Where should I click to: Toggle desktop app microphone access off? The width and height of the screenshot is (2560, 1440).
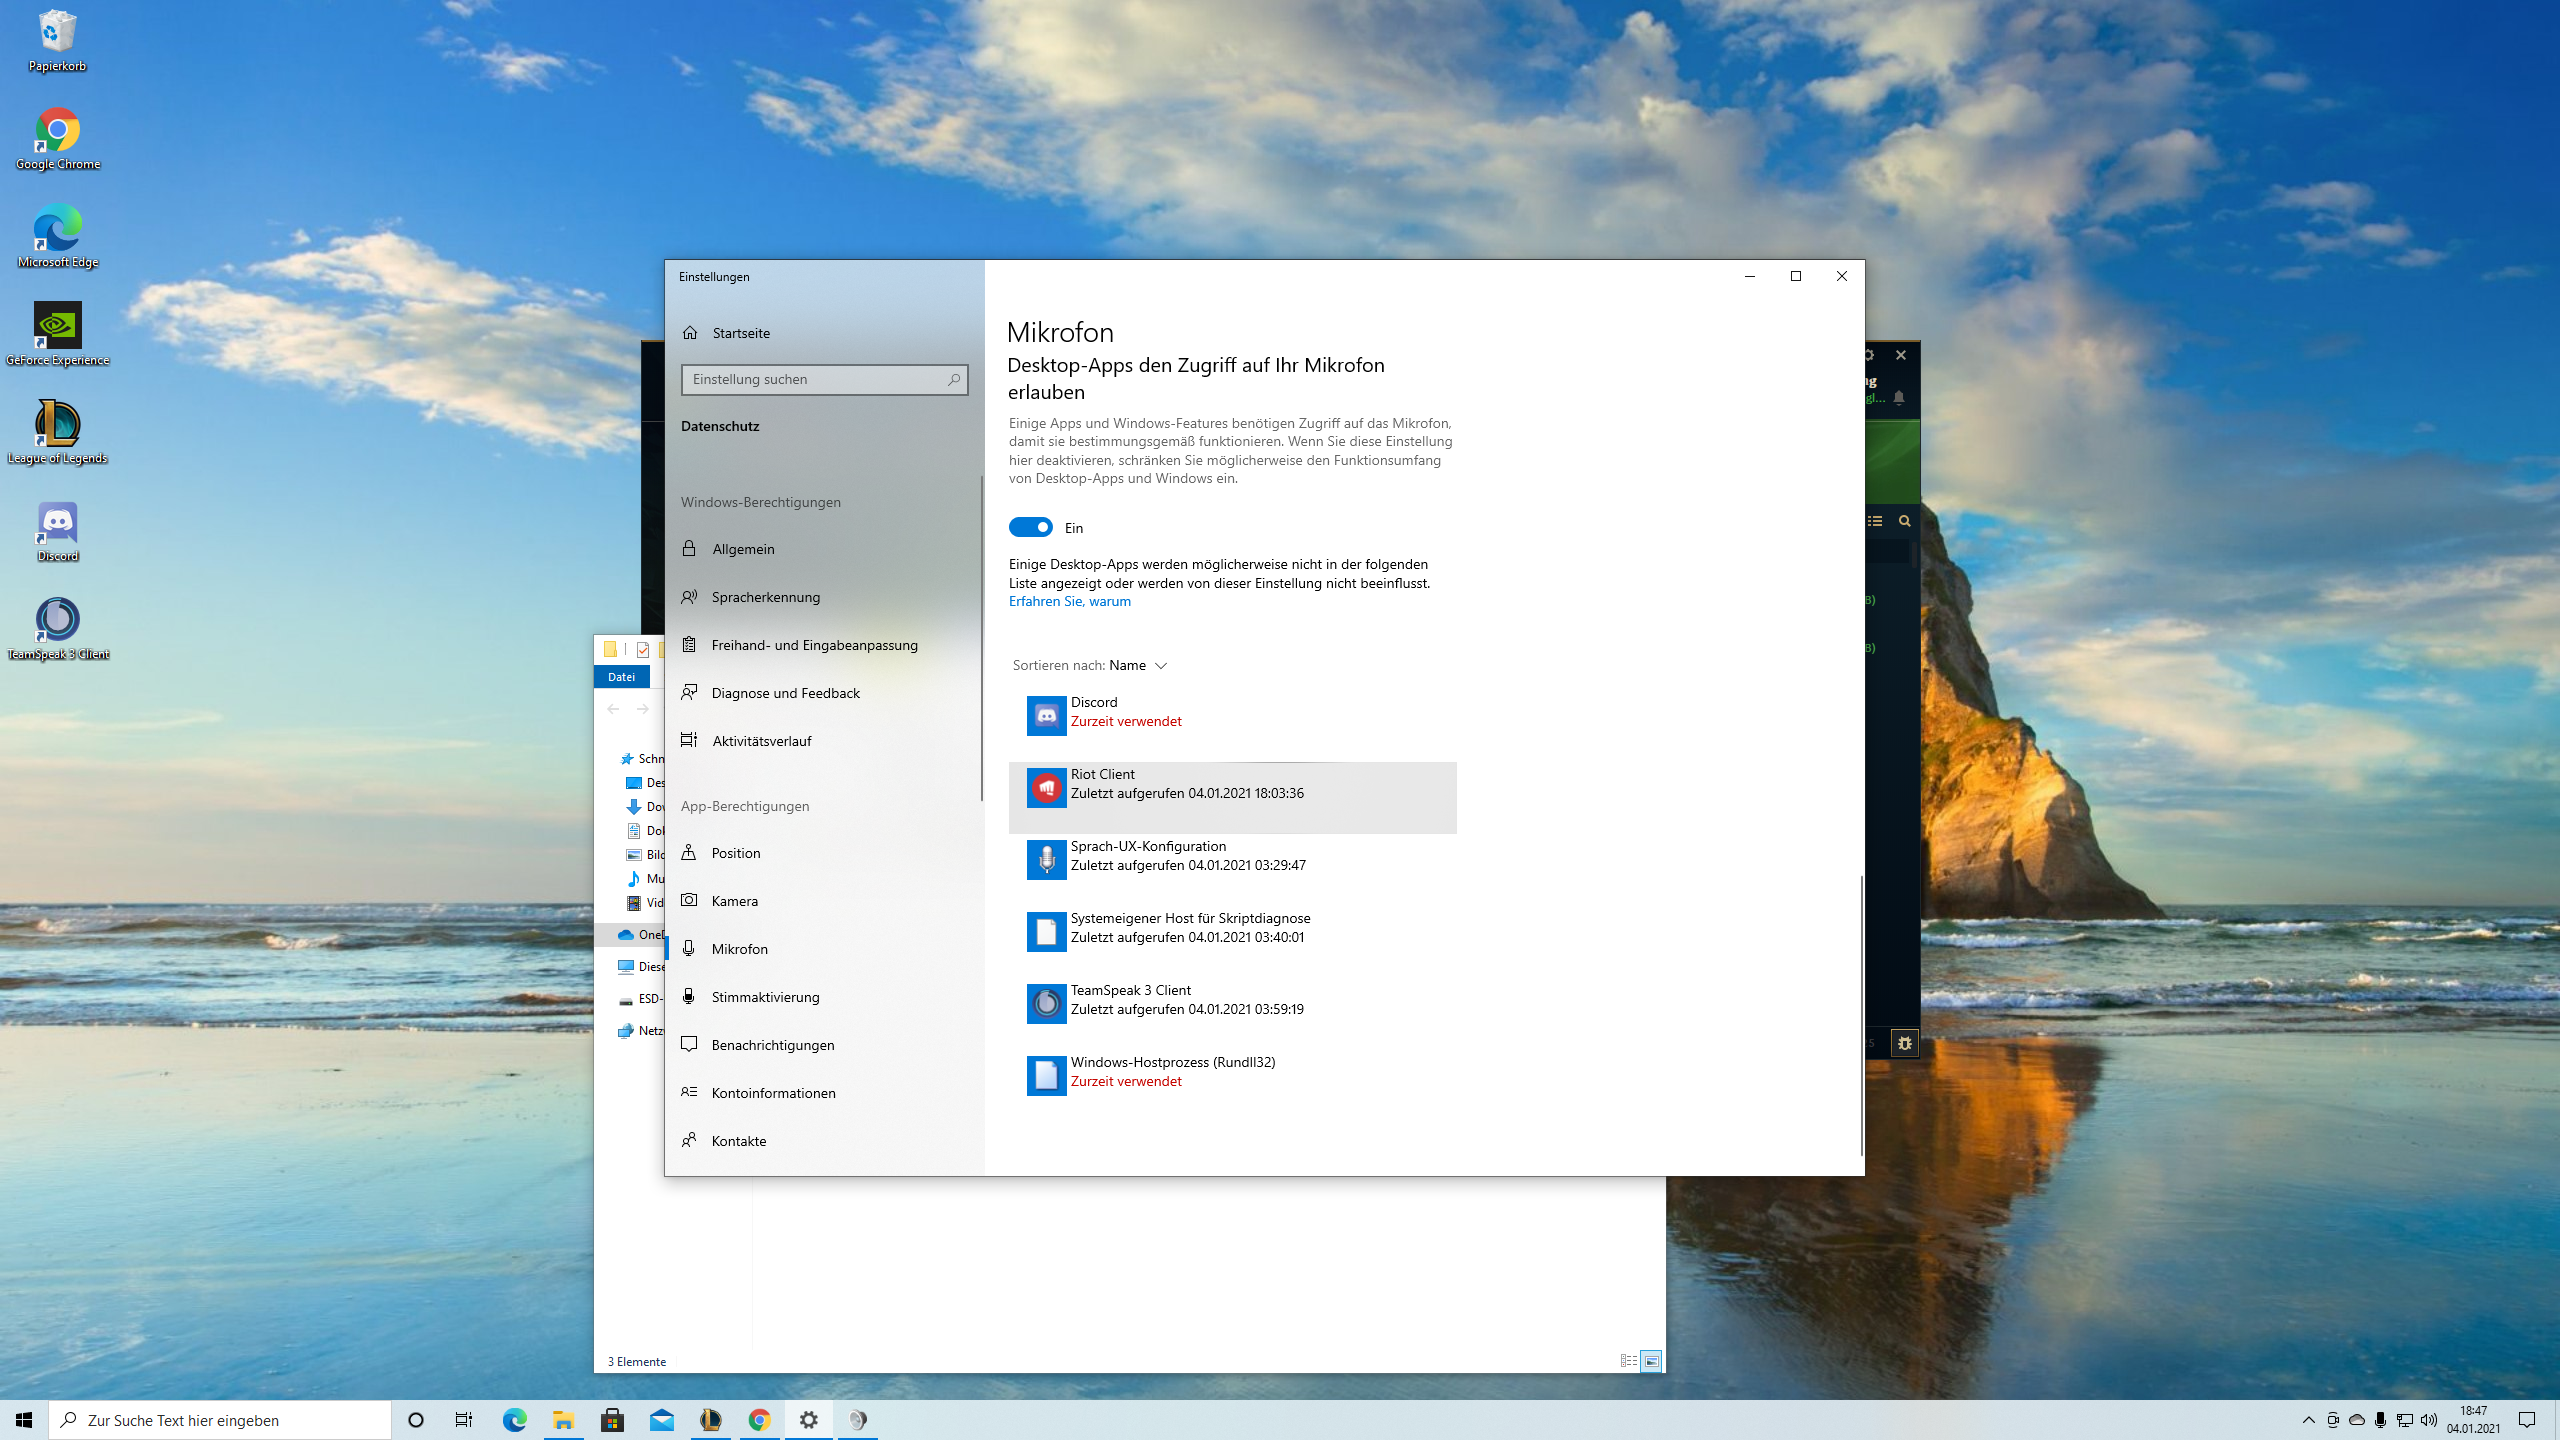pyautogui.click(x=1030, y=527)
